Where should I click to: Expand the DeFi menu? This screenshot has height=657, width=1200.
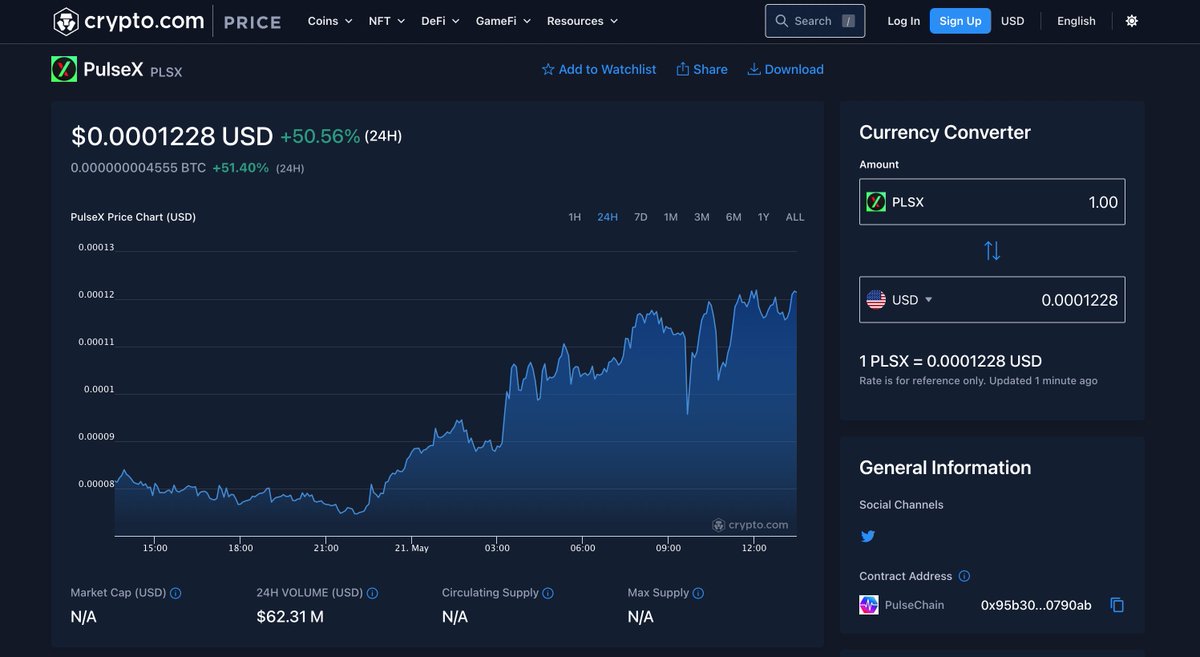coord(440,21)
